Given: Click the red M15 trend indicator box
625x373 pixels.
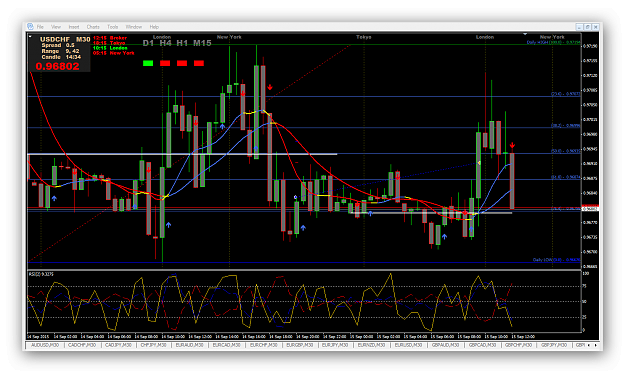Looking at the screenshot, I should click(x=199, y=63).
